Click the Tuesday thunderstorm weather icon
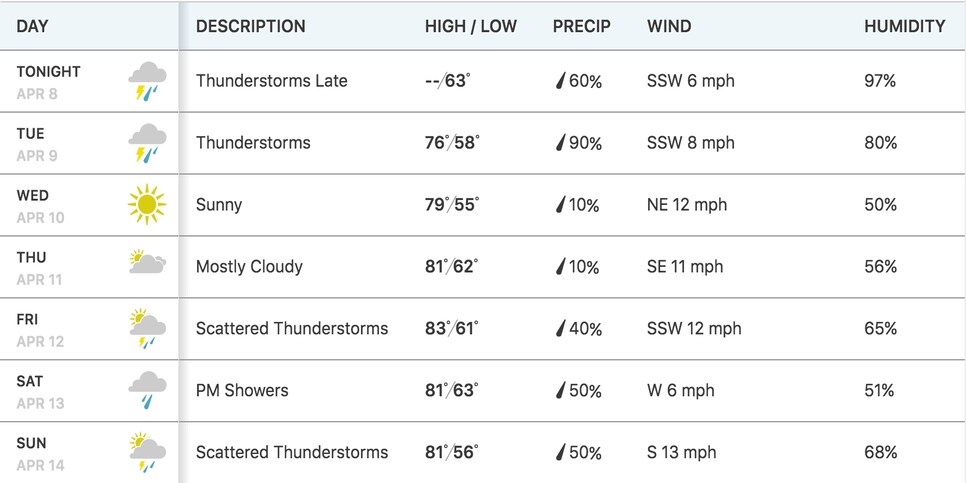 147,143
